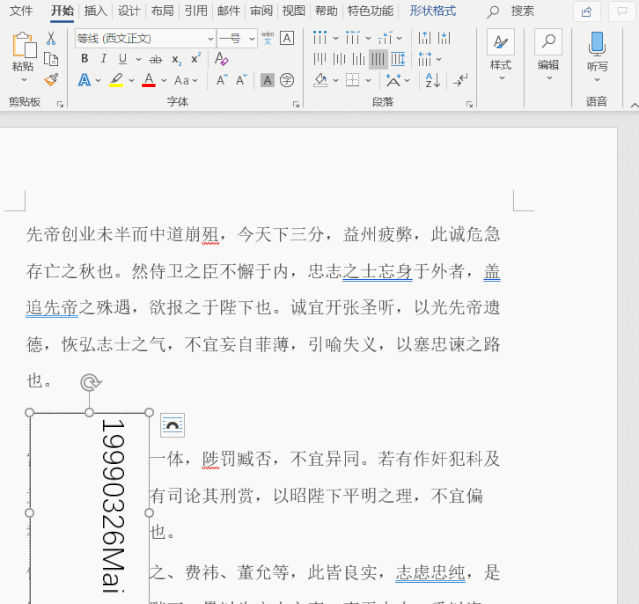Click the layout options icon beside text box
Screen dimensions: 639x604
coord(172,425)
